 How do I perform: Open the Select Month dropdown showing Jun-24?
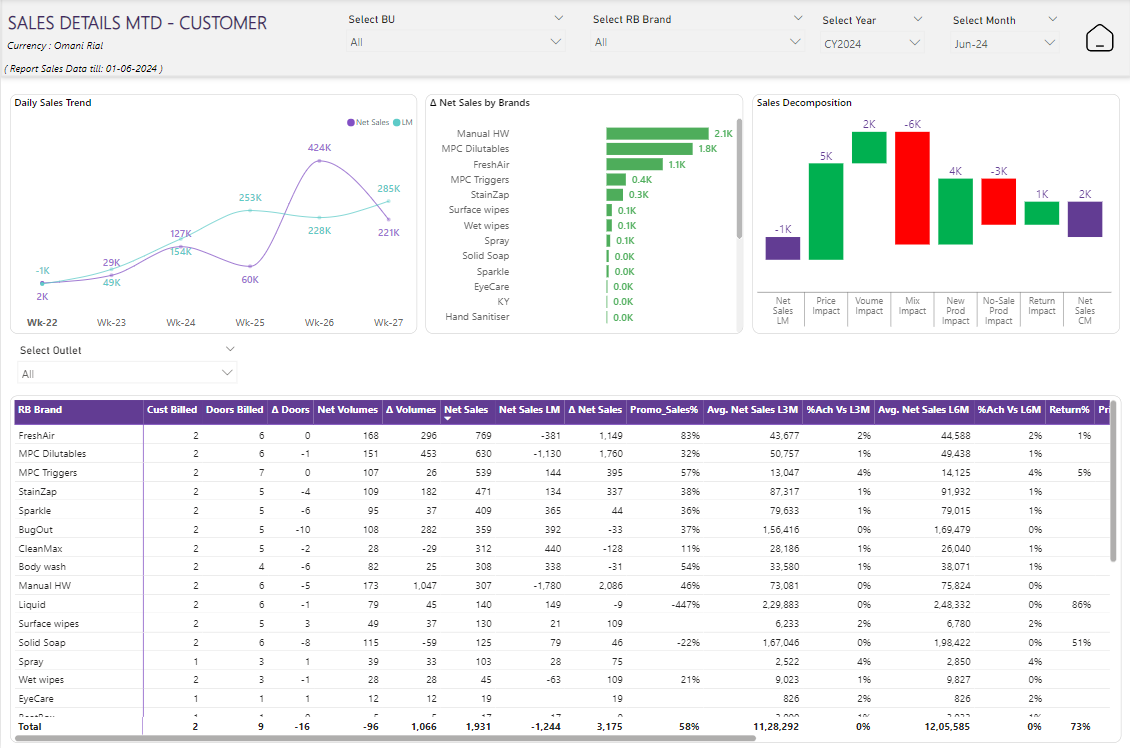point(1004,43)
